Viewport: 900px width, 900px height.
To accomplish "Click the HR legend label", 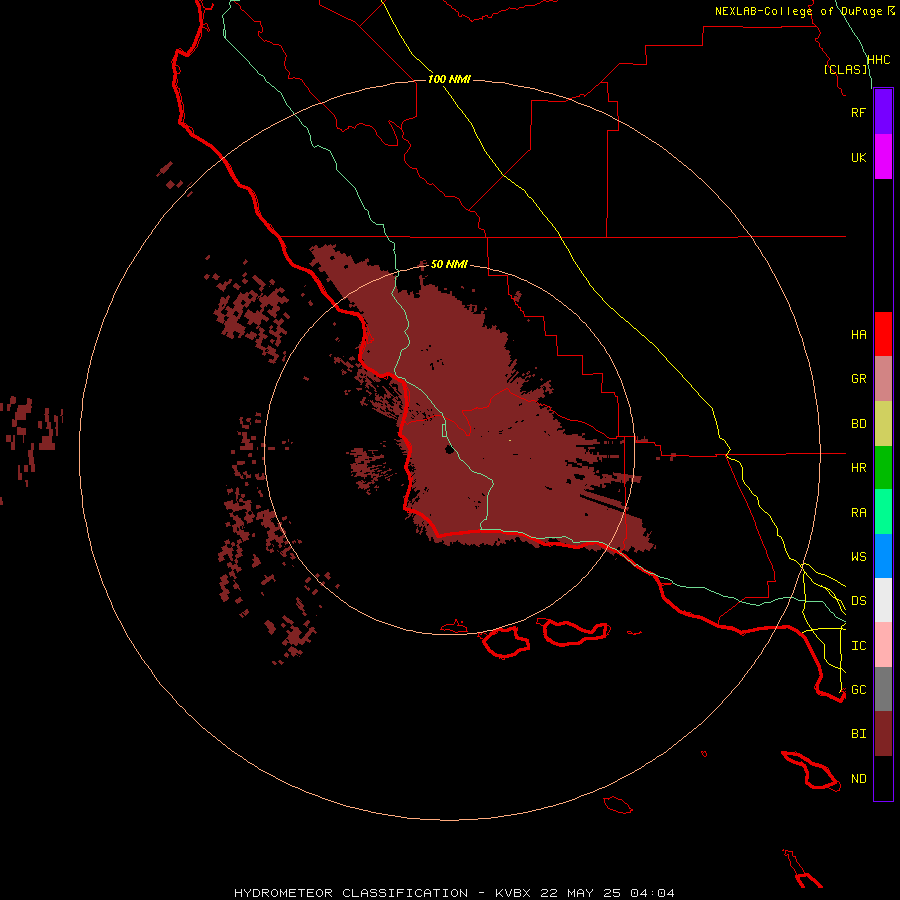I will point(858,468).
